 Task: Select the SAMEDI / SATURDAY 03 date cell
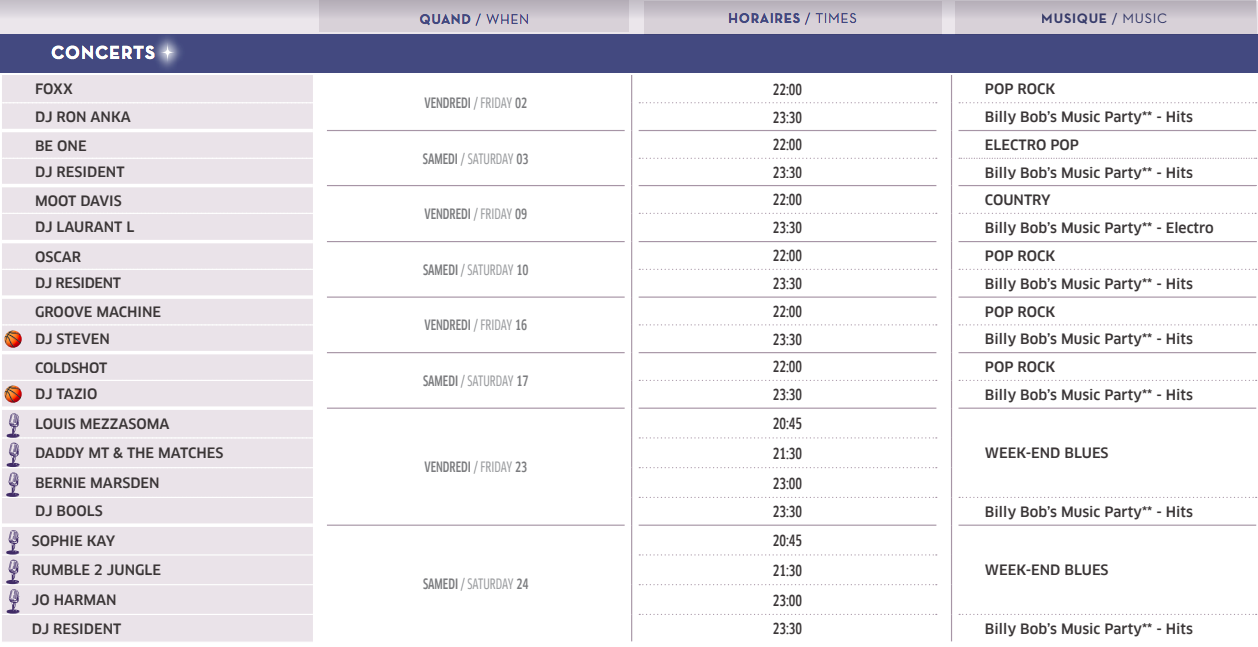(475, 159)
